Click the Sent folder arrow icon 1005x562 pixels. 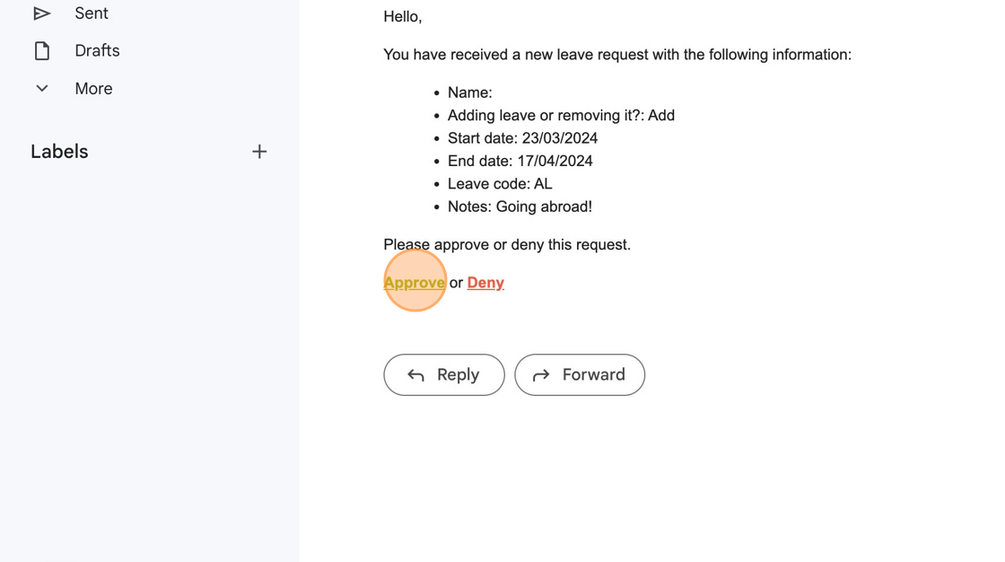42,13
